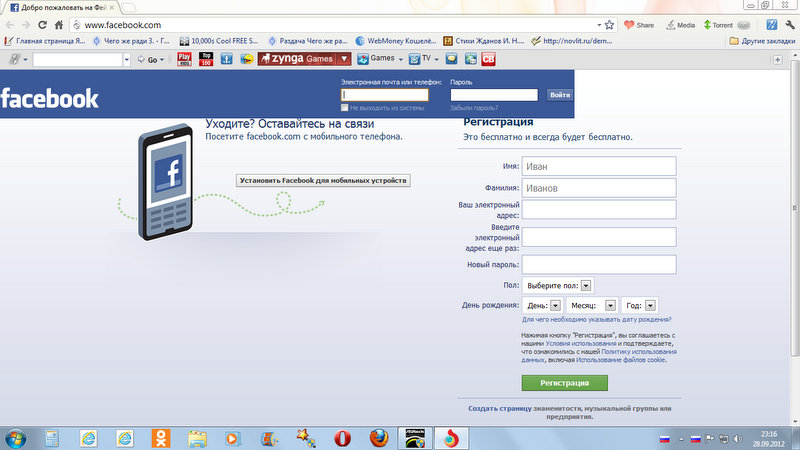
Task: Click the network icon in system tray
Action: click(723, 439)
